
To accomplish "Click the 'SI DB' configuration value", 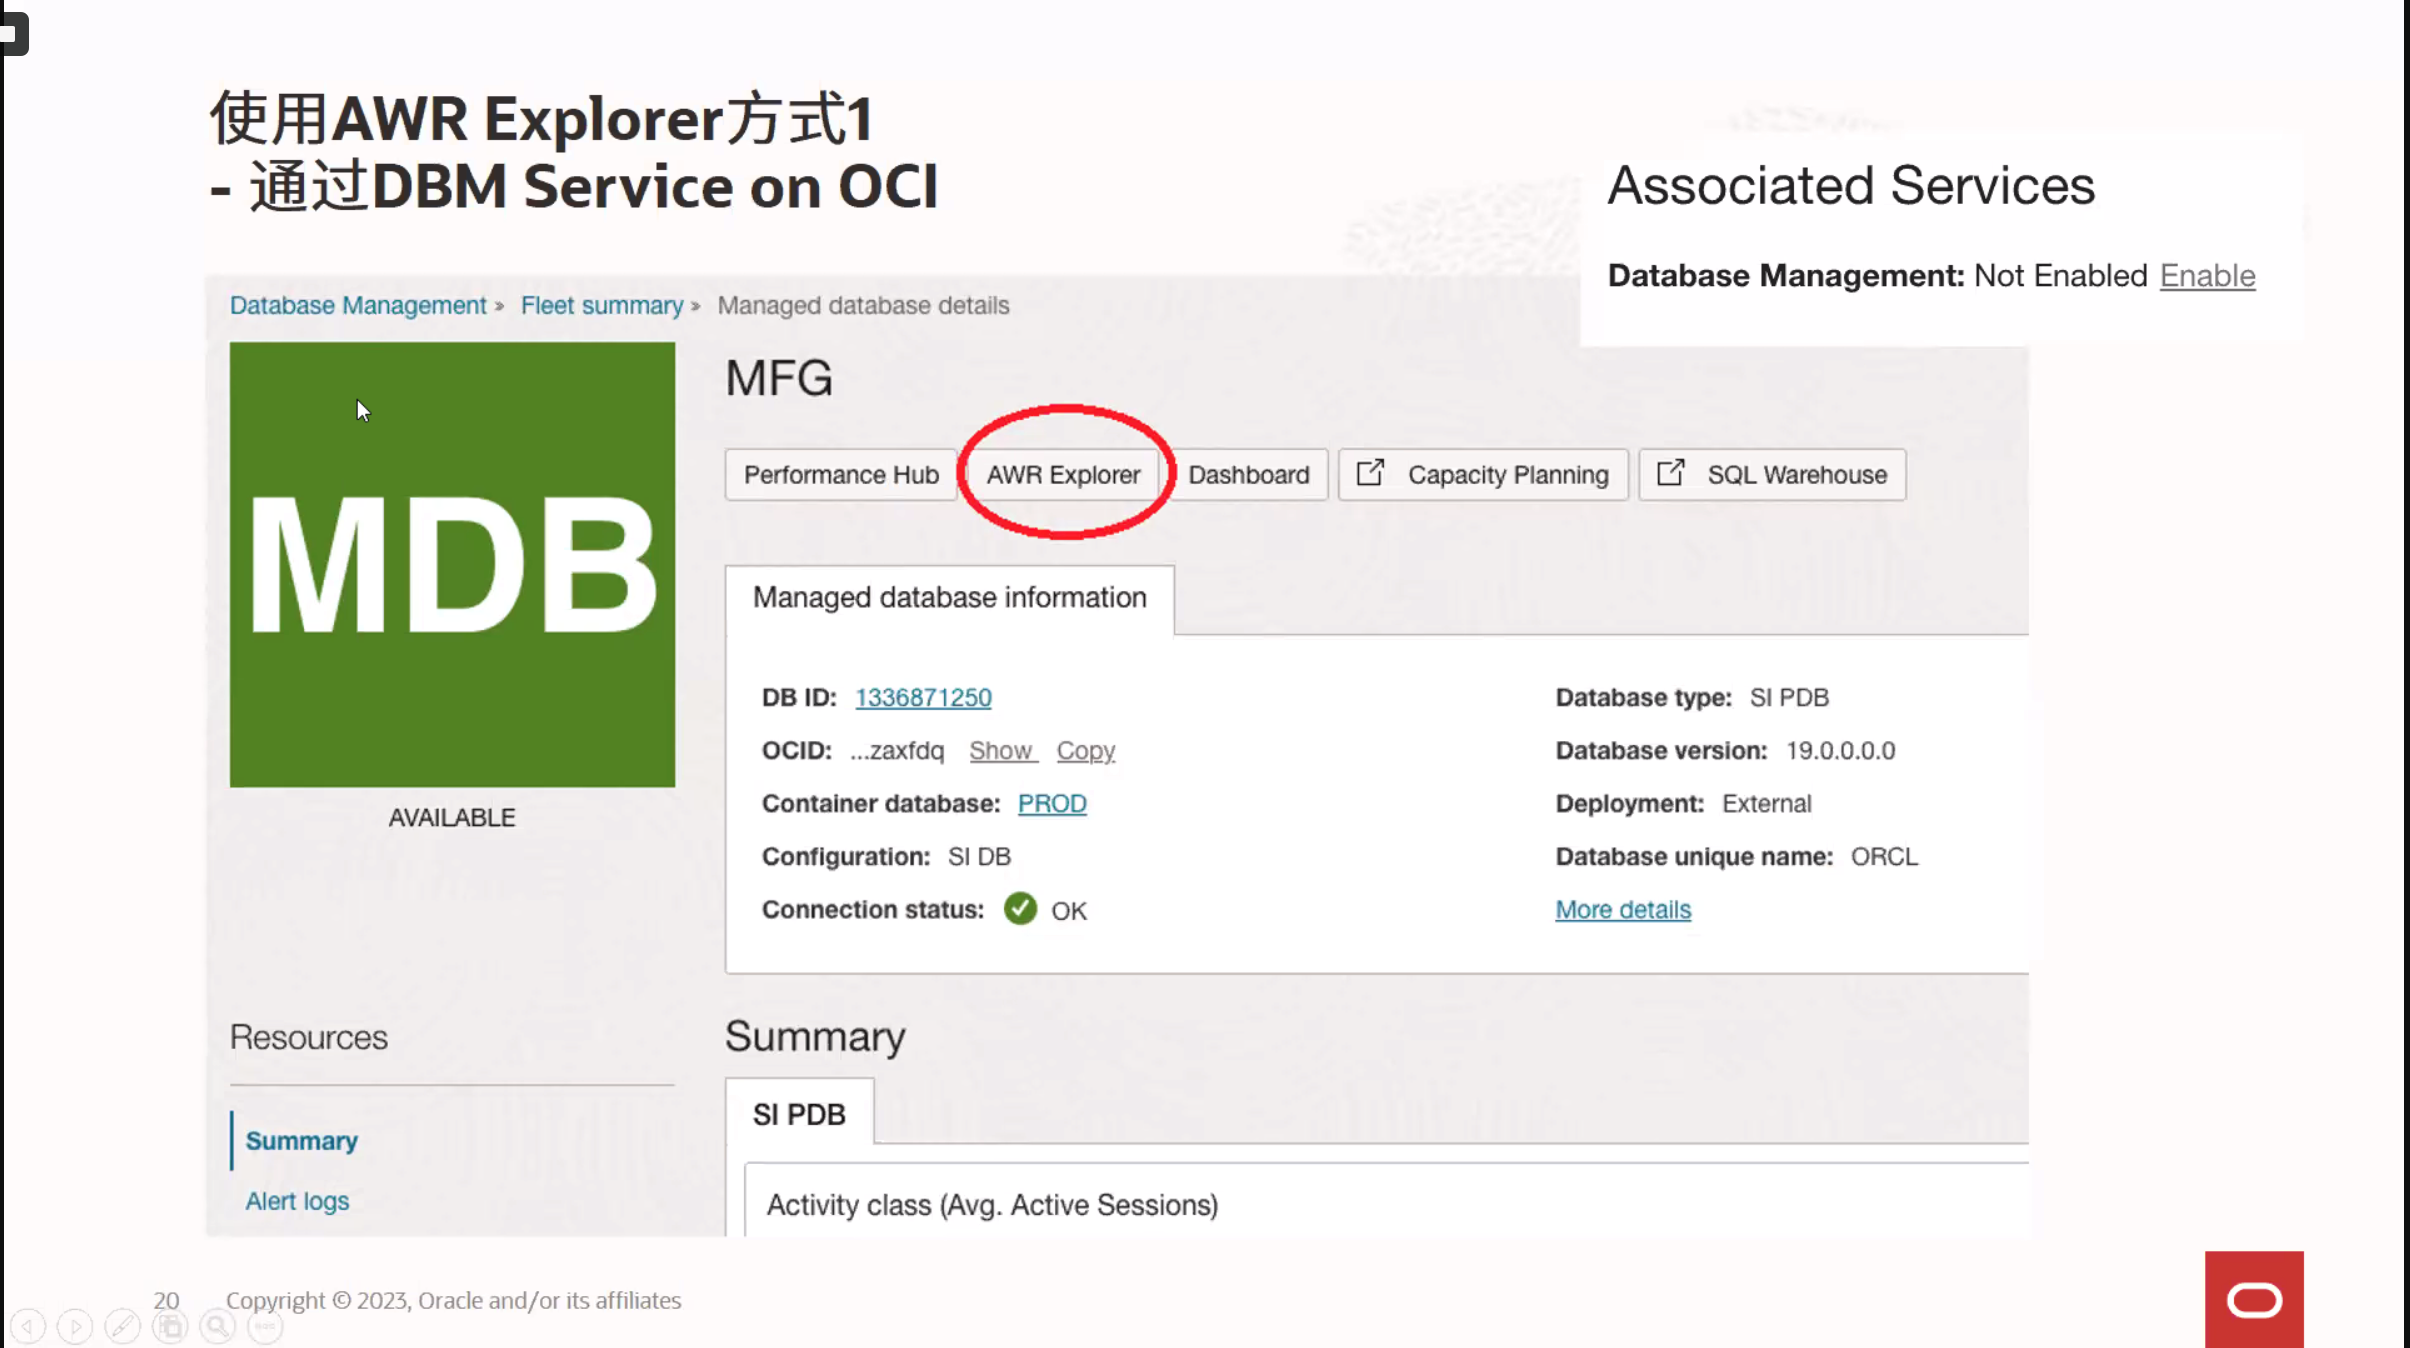I will (x=979, y=856).
